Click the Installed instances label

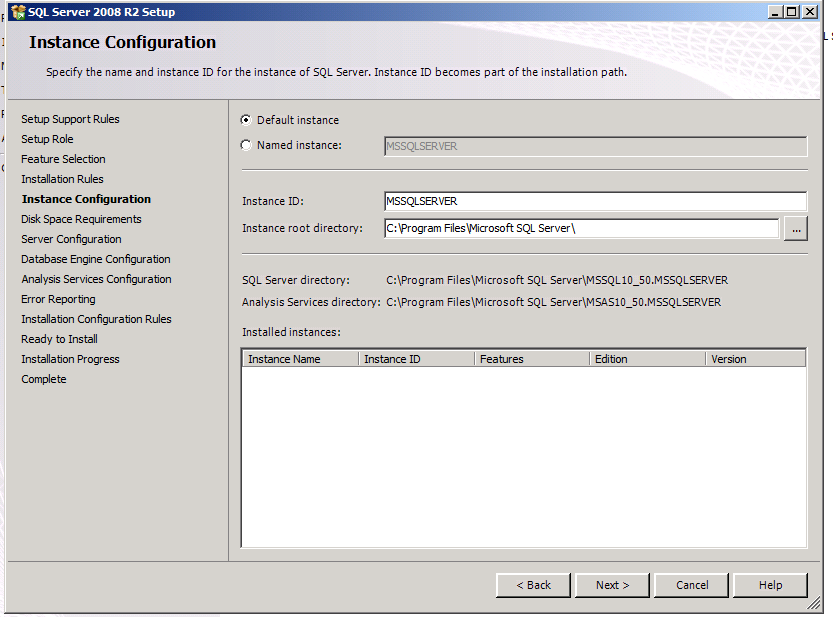pos(291,332)
